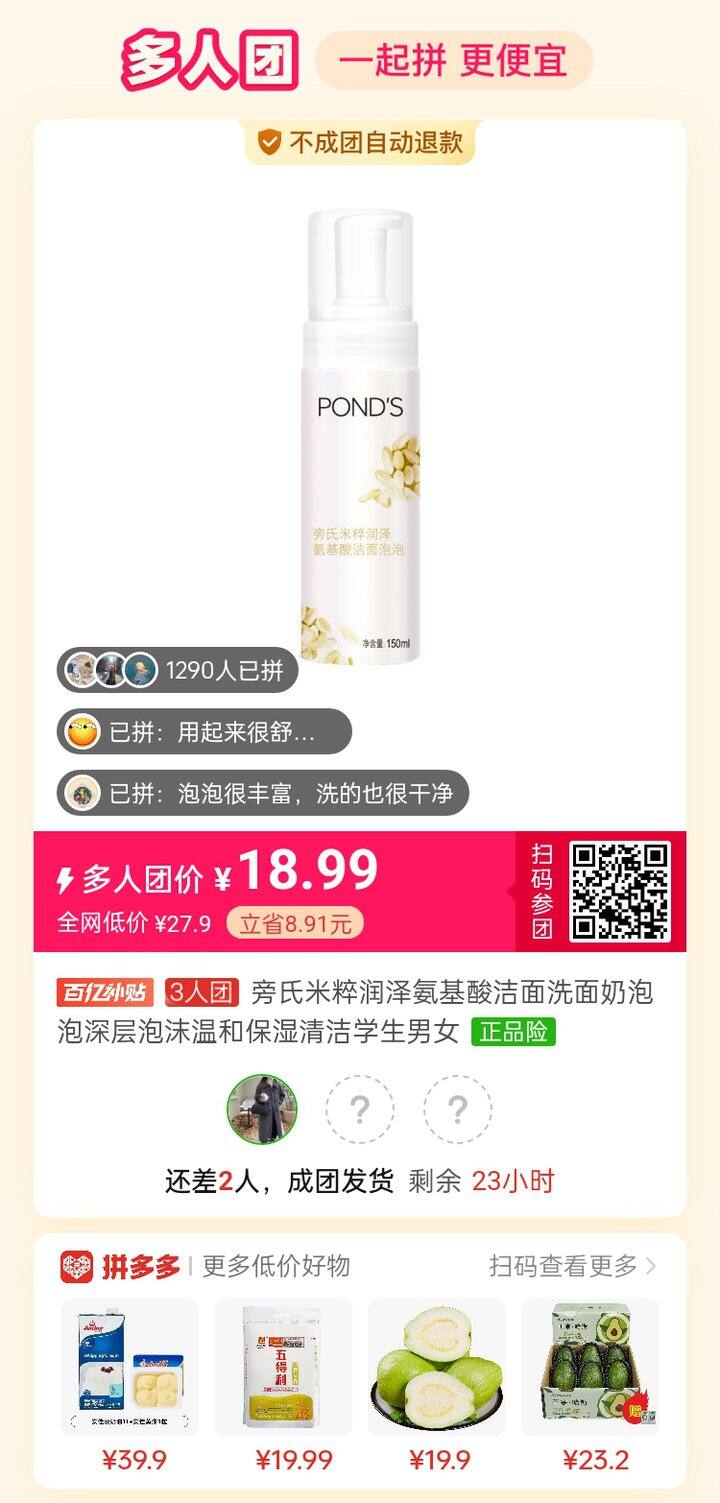The width and height of the screenshot is (720, 1503).
Task: Click the green 正品险 badge
Action: pos(514,1032)
